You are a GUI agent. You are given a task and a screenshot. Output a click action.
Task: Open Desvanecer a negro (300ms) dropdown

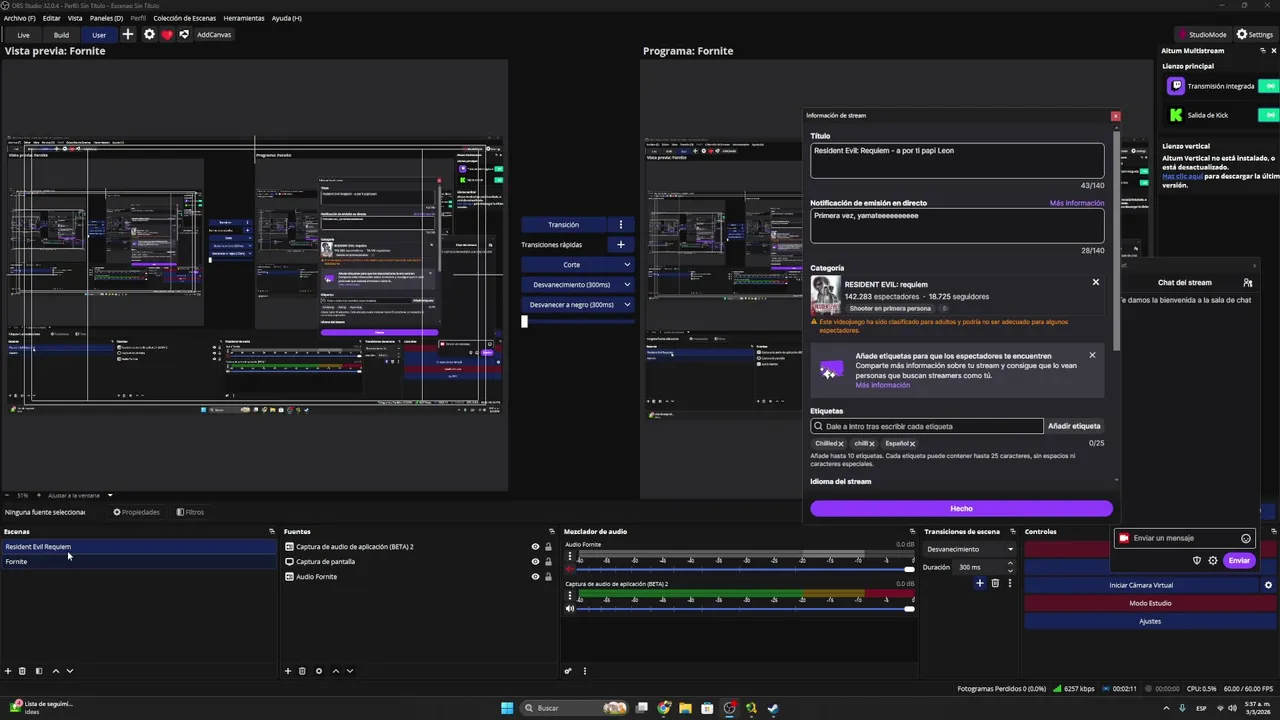[627, 304]
